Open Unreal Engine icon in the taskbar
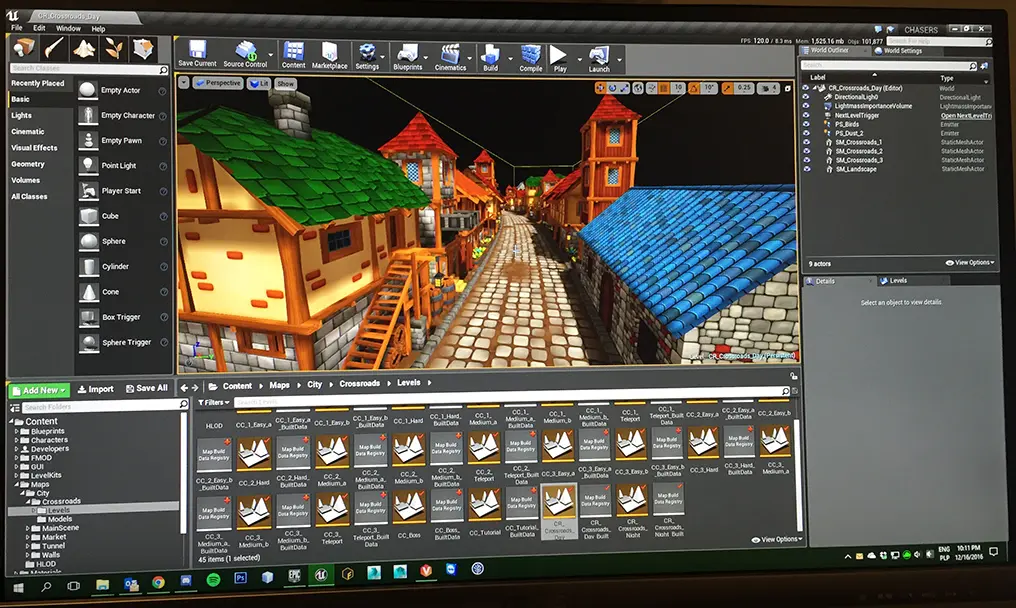The image size is (1016, 608). coord(320,574)
